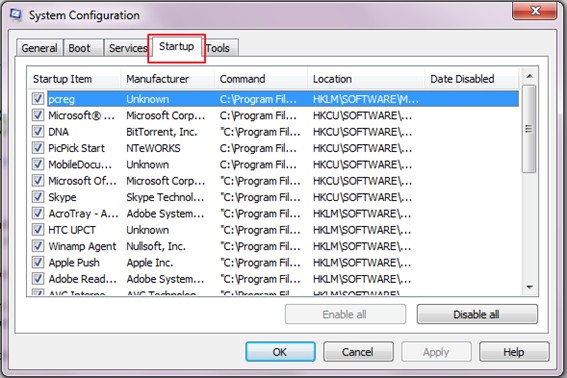Sort by Command column header
Screen dimensions: 567x378
pos(261,79)
